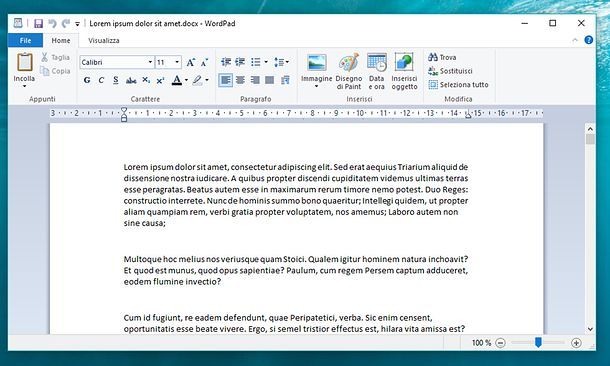Click the WordPad application icon in title bar
This screenshot has width=610, height=366.
click(x=18, y=23)
